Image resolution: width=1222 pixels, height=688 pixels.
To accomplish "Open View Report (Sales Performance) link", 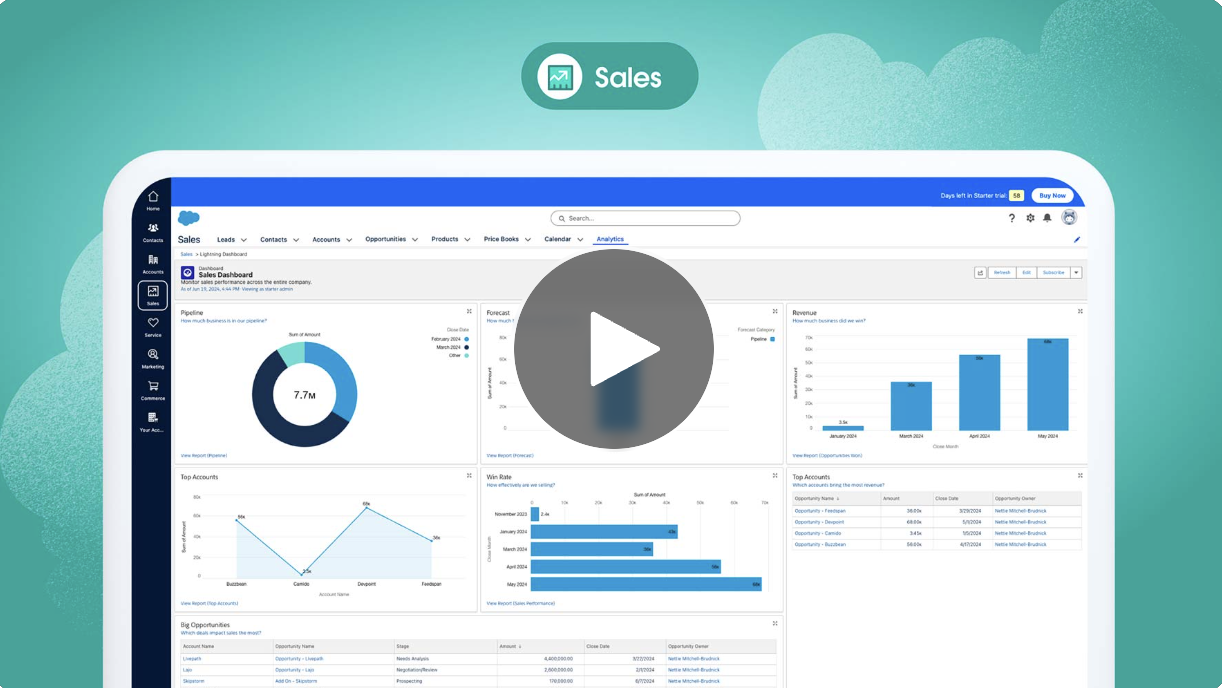I will tap(520, 604).
